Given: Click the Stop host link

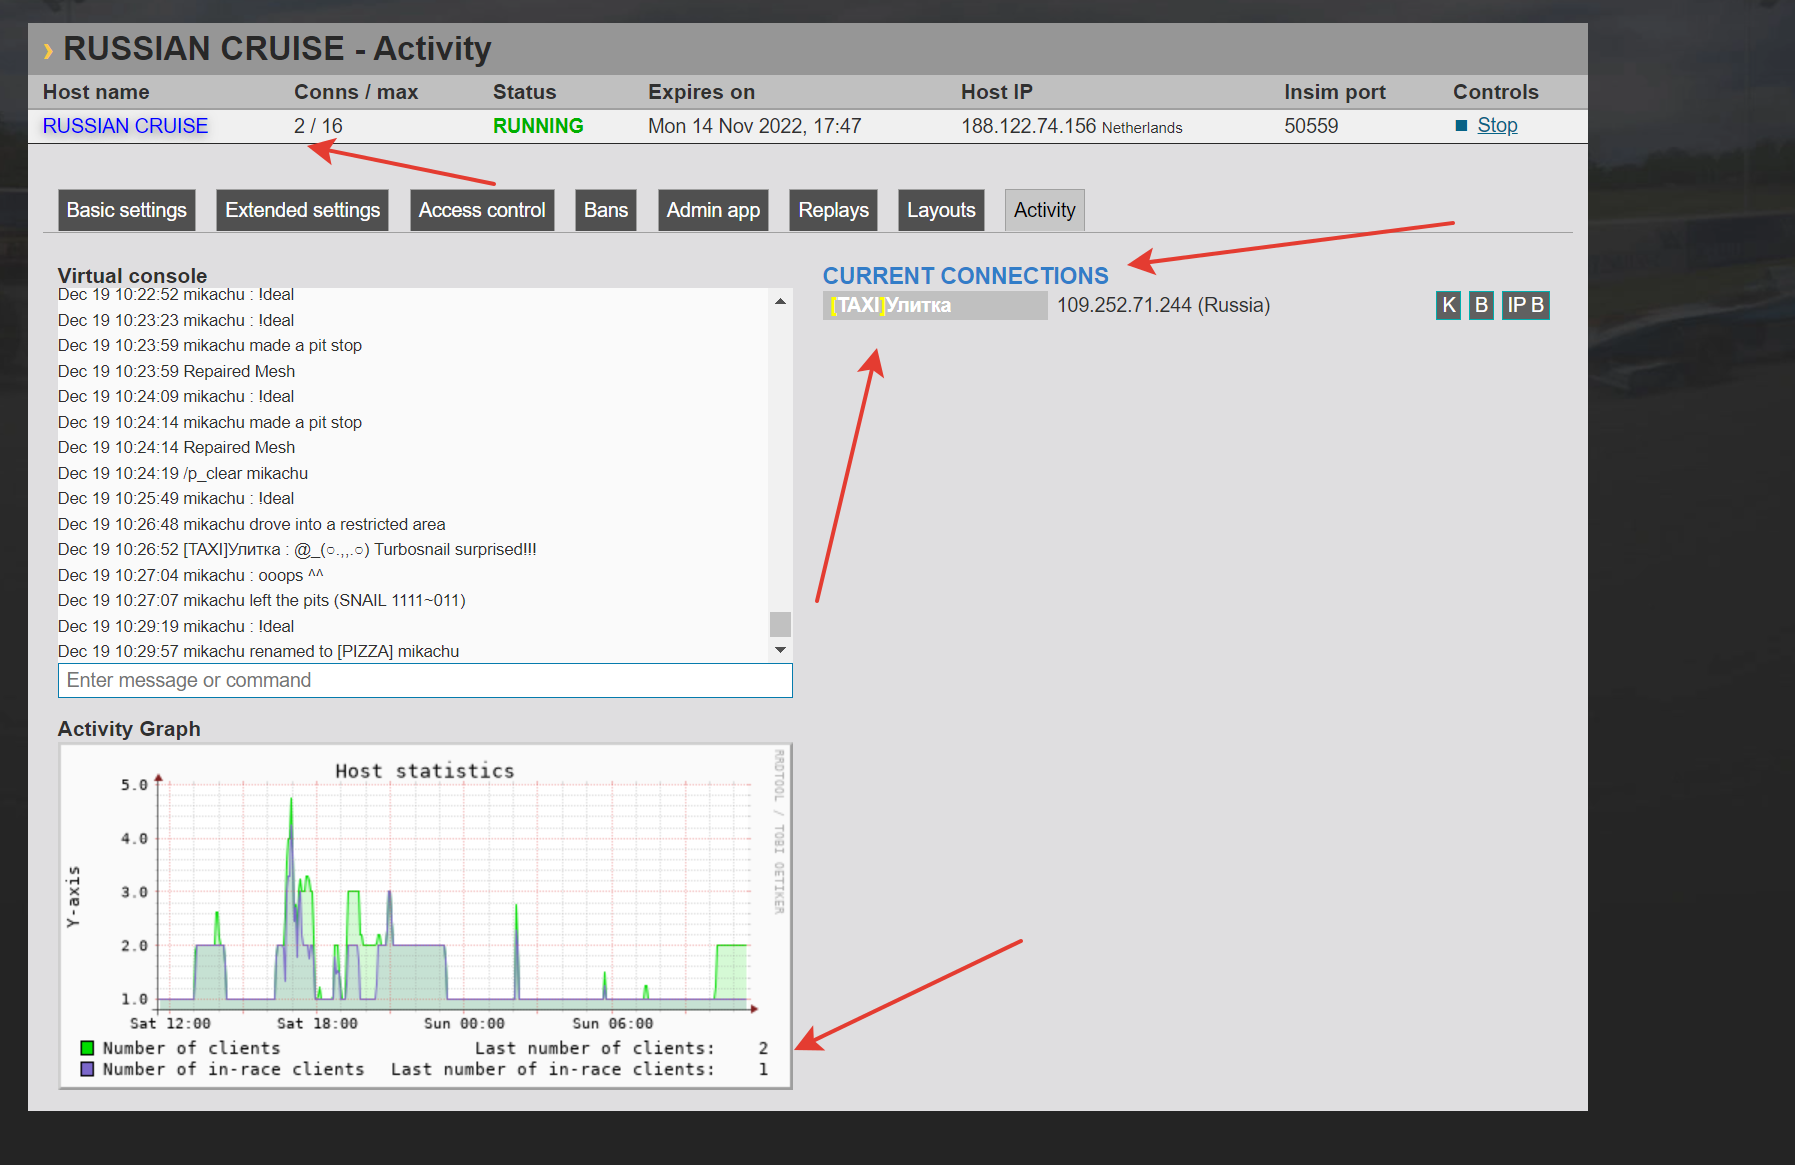Looking at the screenshot, I should click(1497, 126).
